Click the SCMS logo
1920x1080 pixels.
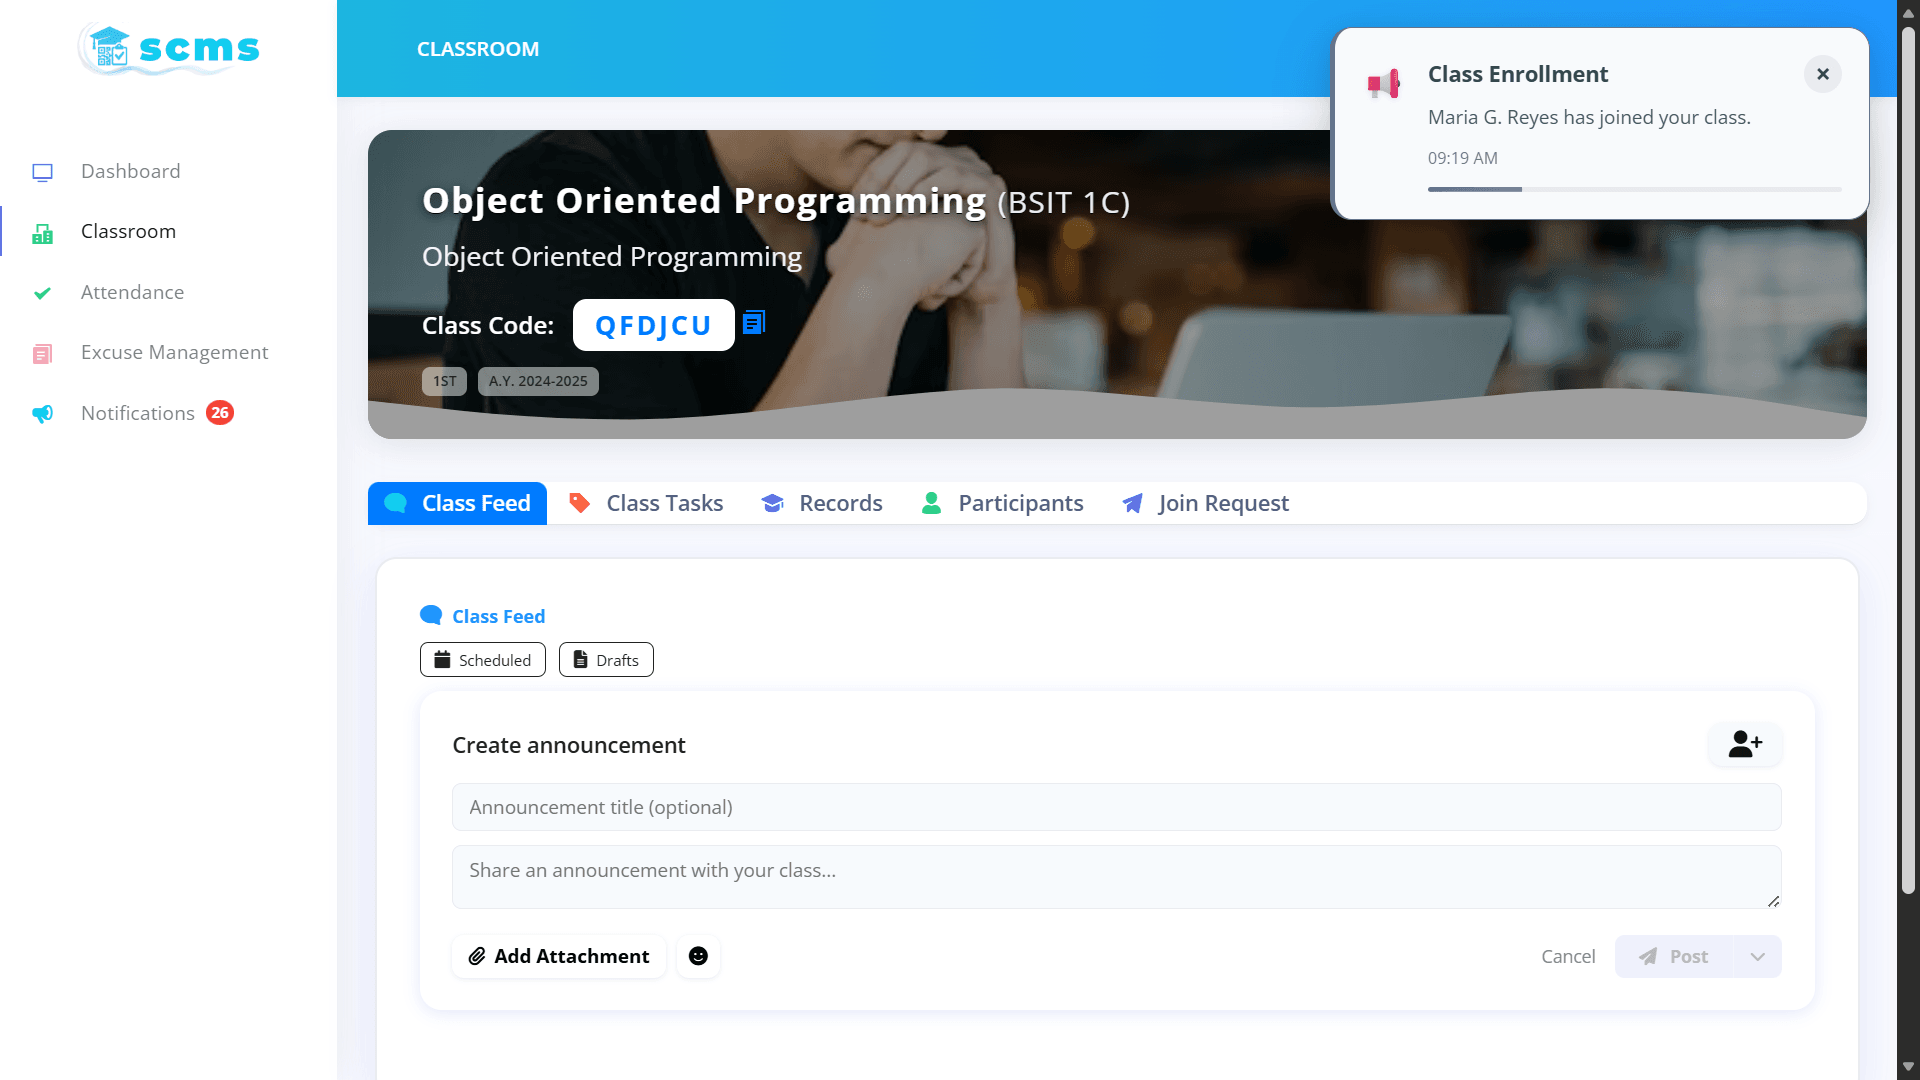[x=169, y=49]
